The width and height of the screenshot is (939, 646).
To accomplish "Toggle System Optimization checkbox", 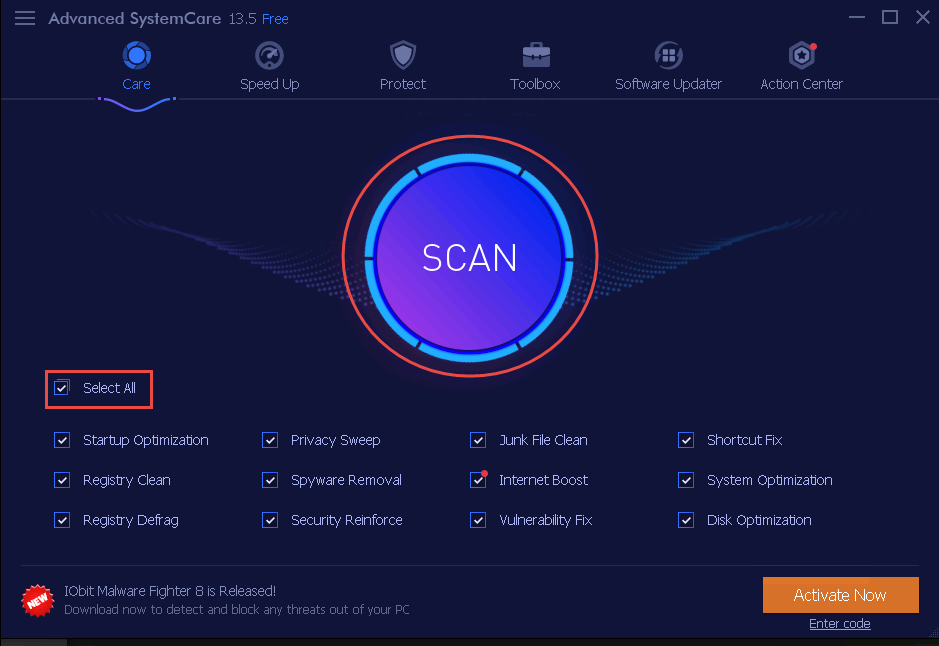I will (x=686, y=480).
